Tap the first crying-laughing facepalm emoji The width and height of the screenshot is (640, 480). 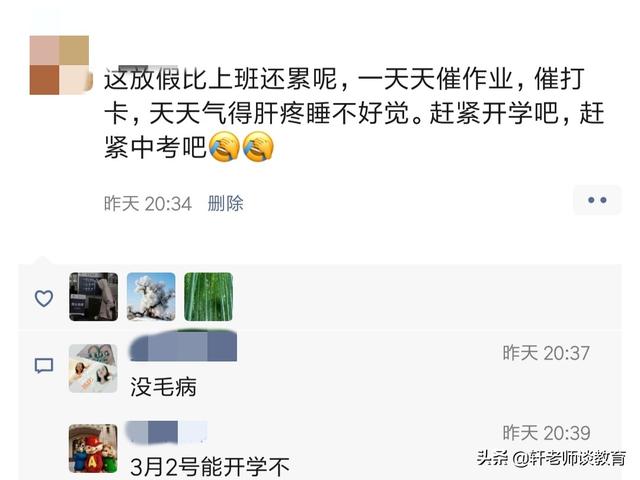tap(224, 147)
